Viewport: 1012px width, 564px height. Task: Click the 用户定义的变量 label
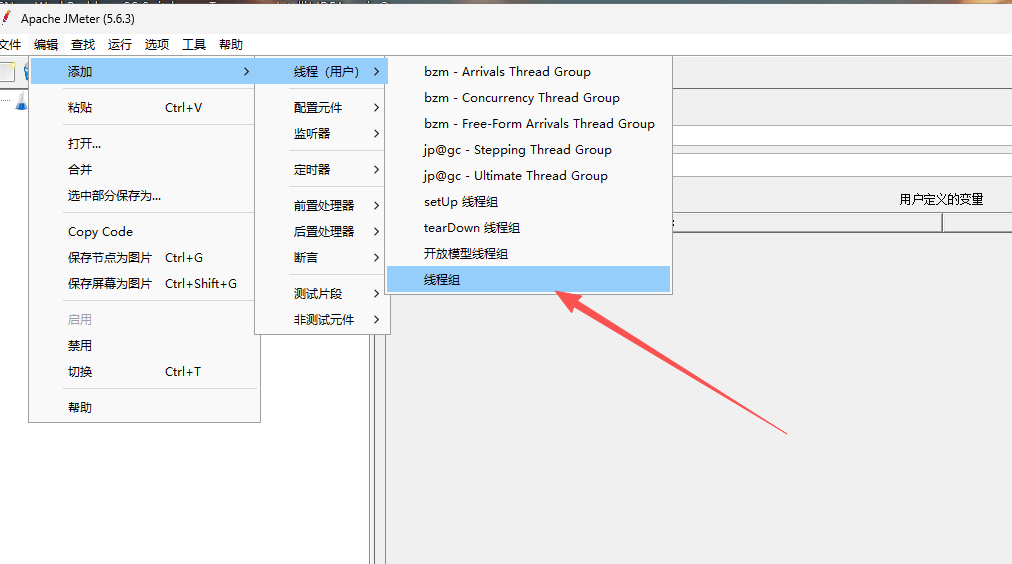pos(941,199)
